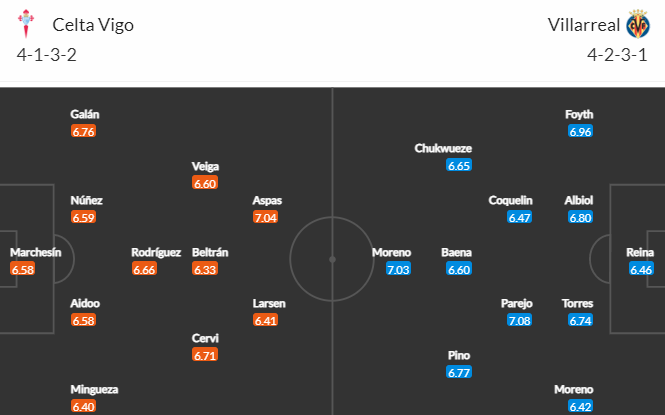Select Baena's 6.60 rating badge

(x=459, y=269)
